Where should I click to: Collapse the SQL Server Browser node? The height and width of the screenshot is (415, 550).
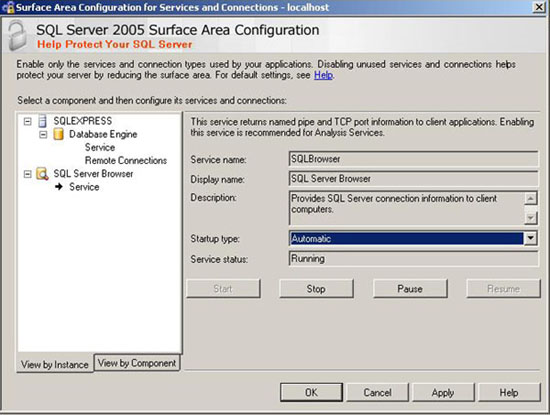[27, 174]
